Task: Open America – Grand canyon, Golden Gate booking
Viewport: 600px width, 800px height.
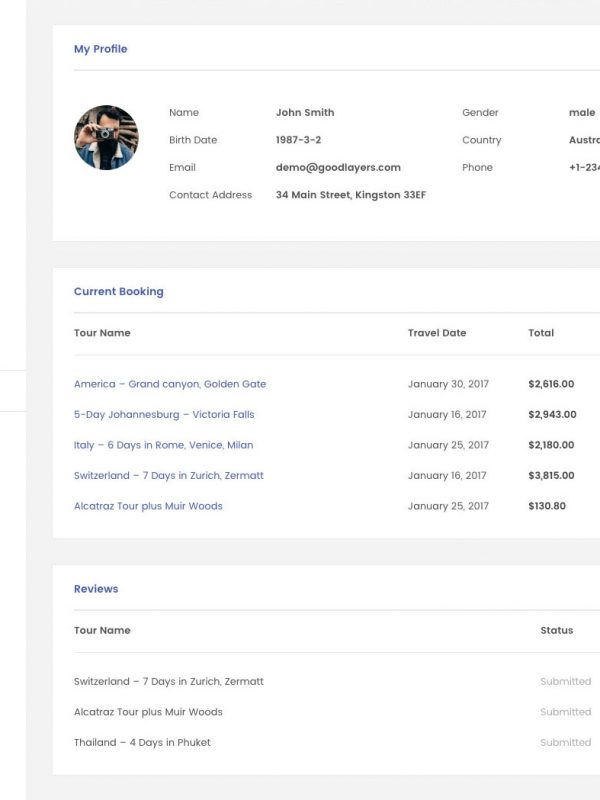Action: (x=170, y=384)
